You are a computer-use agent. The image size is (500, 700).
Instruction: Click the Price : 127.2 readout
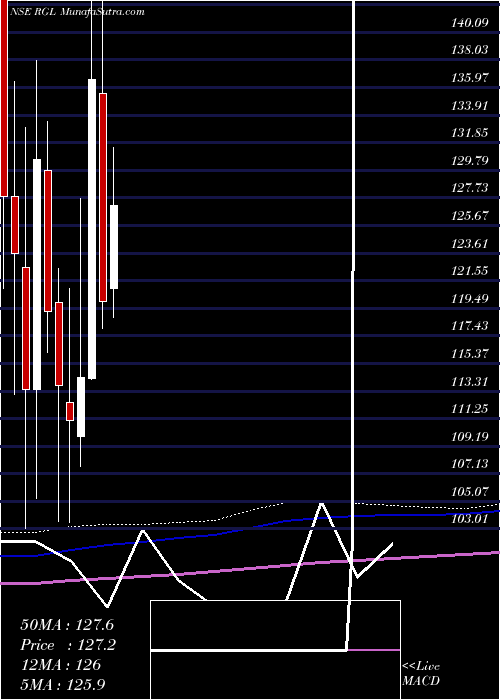pyautogui.click(x=68, y=645)
